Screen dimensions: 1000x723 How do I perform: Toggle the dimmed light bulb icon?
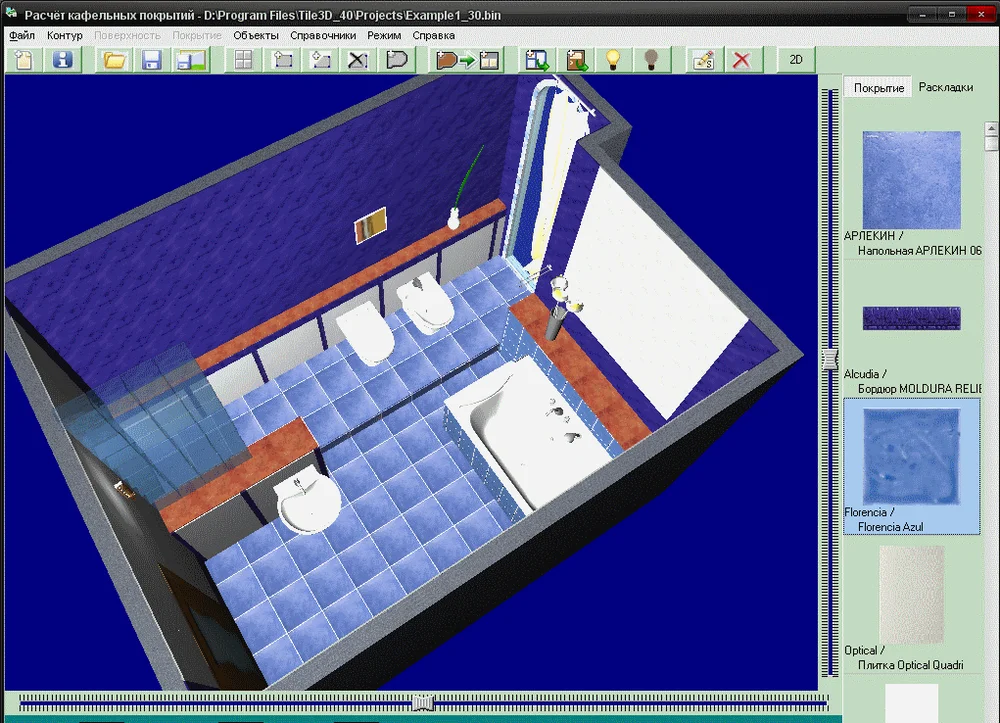[x=651, y=60]
